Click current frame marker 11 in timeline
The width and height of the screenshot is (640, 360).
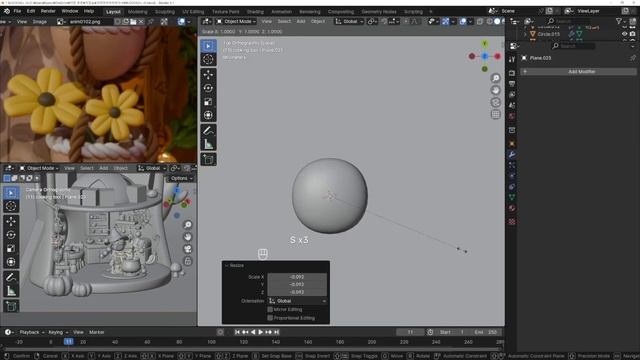click(x=68, y=342)
